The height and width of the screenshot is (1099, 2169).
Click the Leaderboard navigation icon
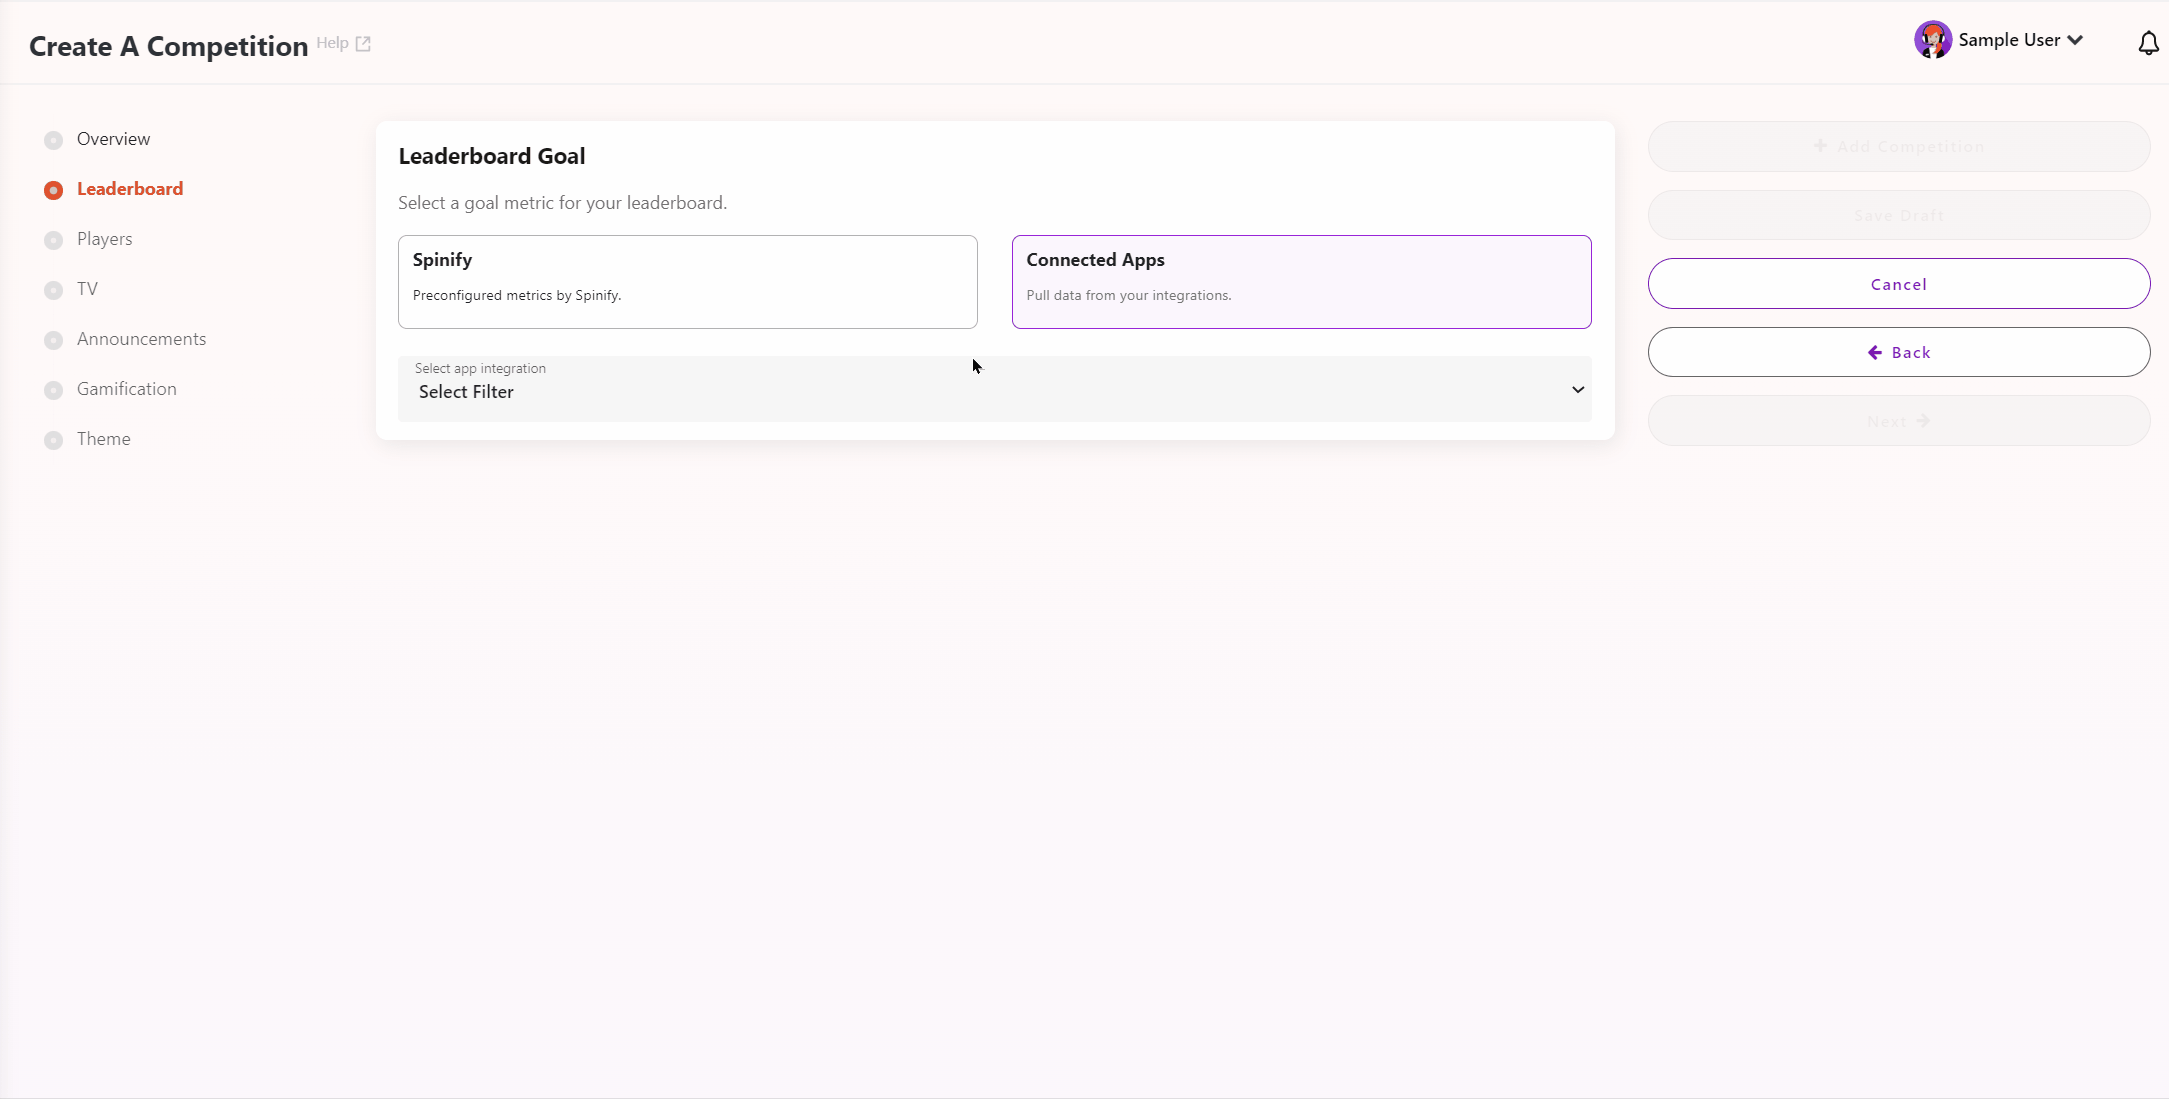tap(53, 188)
